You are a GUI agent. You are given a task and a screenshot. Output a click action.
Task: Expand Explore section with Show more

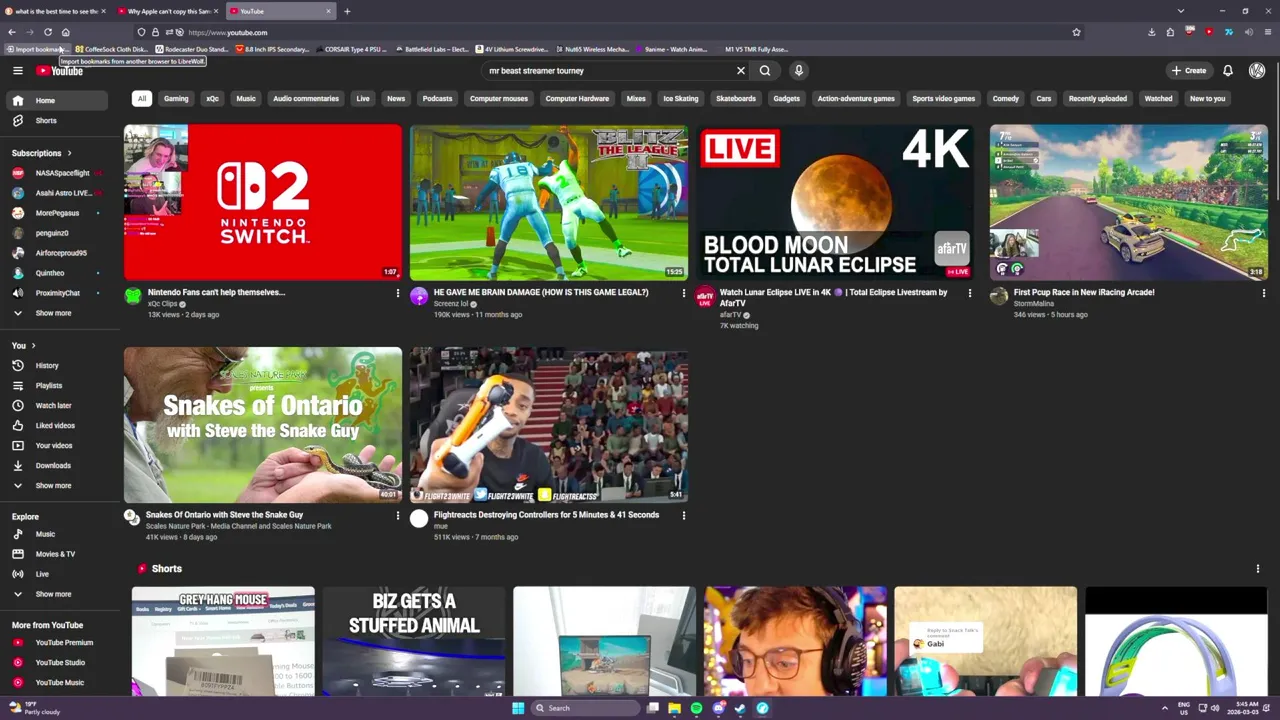click(57, 594)
